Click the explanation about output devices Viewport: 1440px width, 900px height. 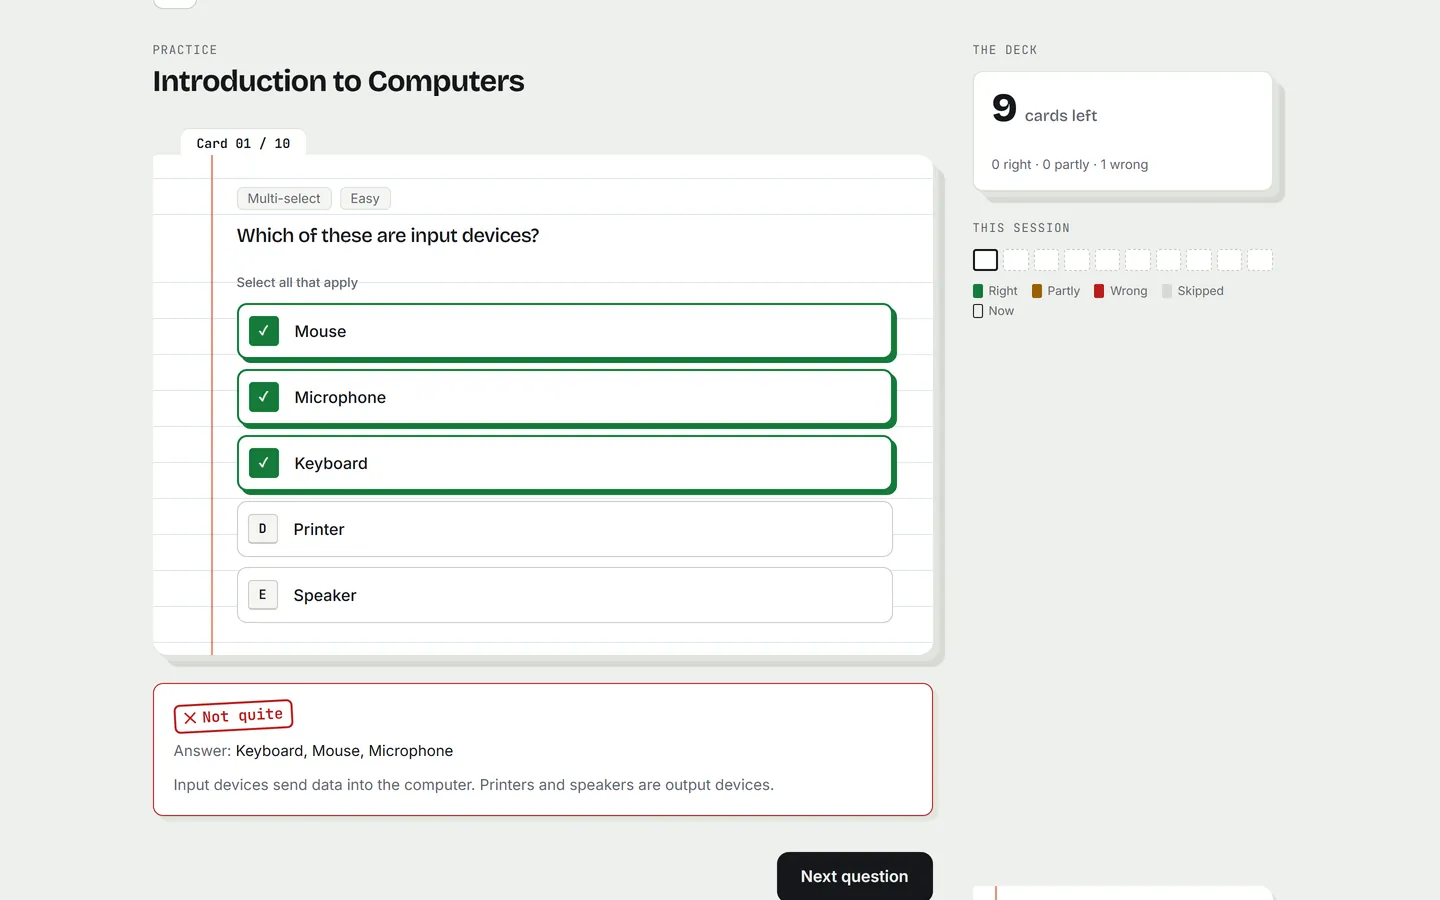click(x=474, y=785)
